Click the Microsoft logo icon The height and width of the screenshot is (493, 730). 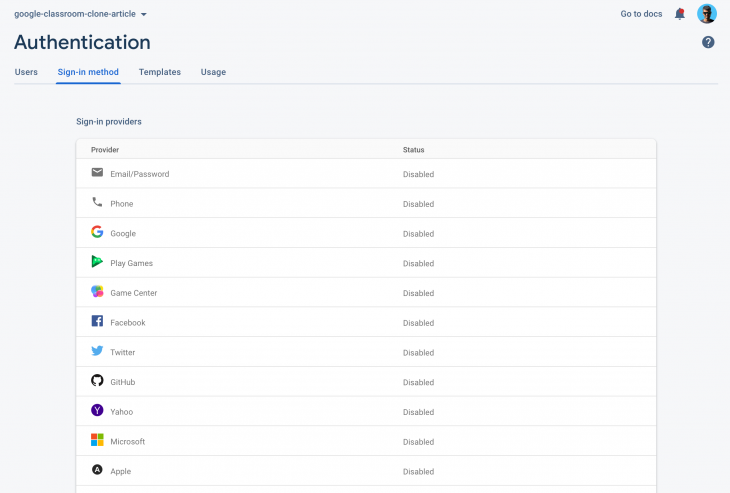click(97, 440)
